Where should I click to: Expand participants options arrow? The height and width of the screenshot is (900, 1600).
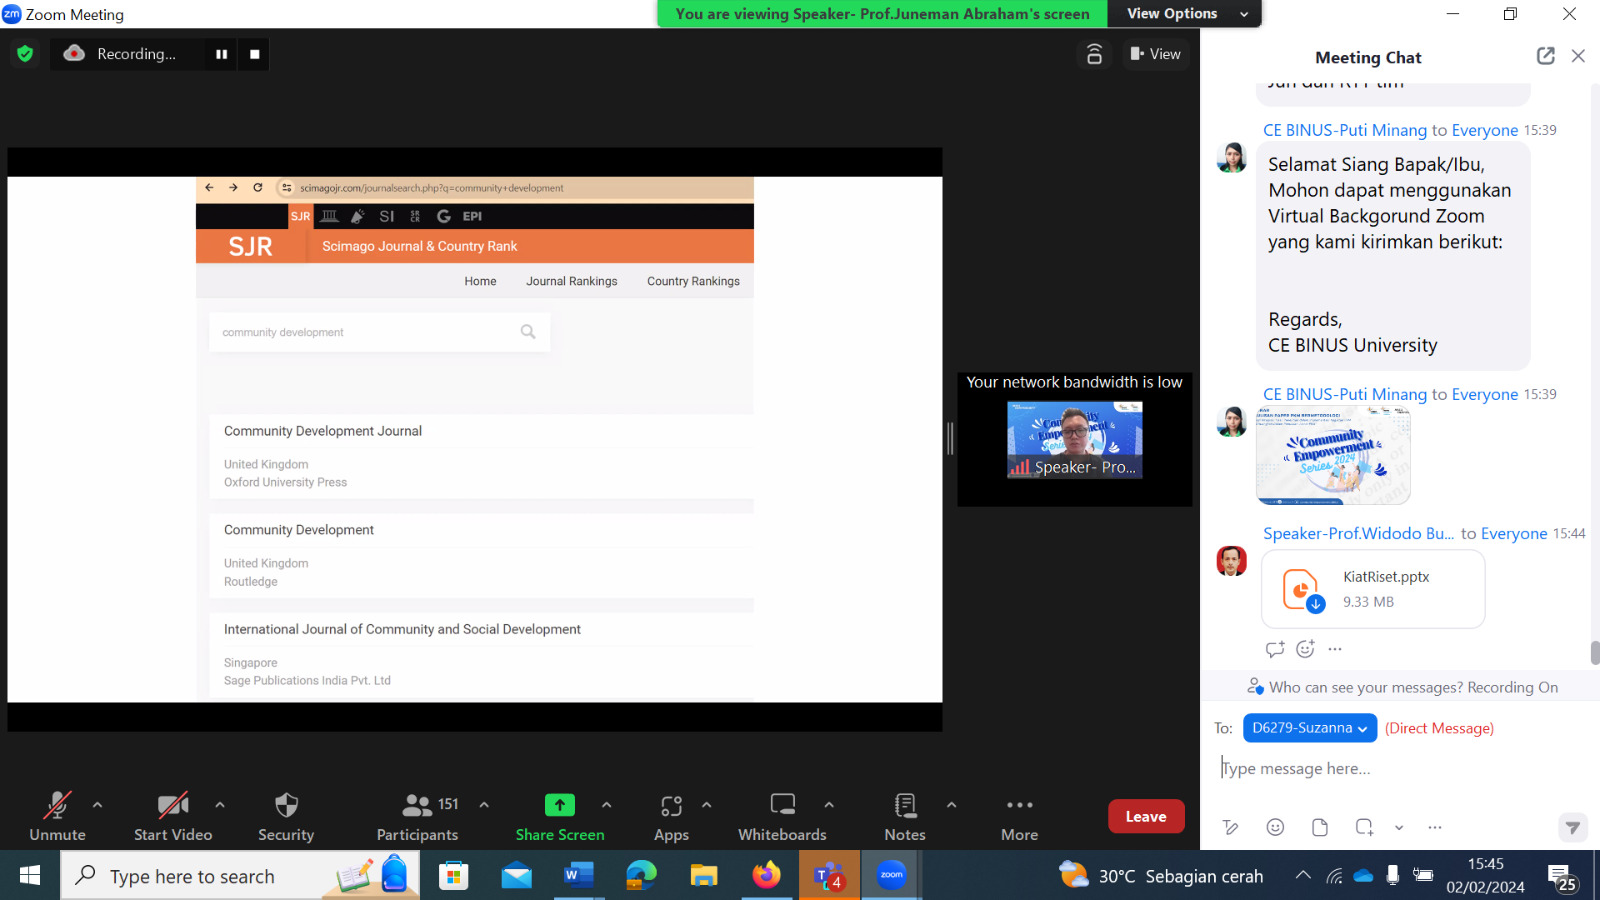484,804
